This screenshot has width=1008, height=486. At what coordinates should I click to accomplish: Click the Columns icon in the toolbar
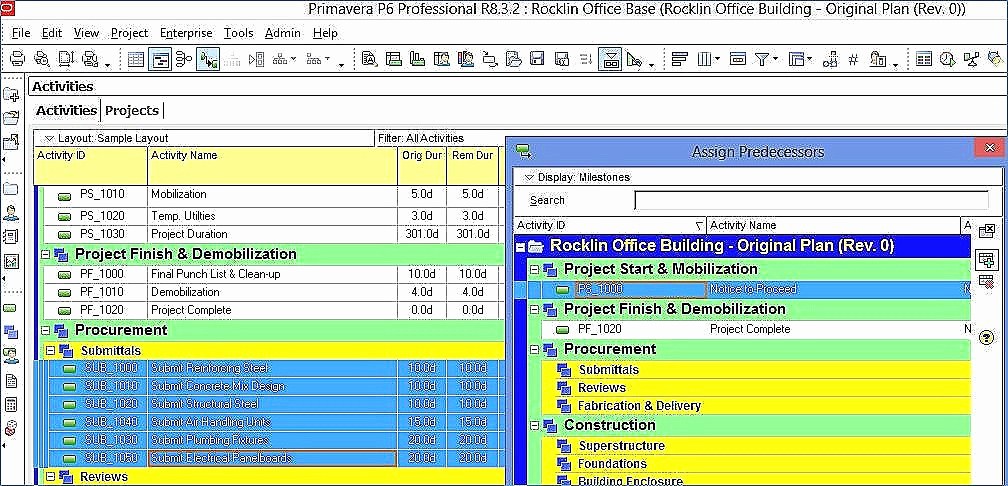point(706,59)
